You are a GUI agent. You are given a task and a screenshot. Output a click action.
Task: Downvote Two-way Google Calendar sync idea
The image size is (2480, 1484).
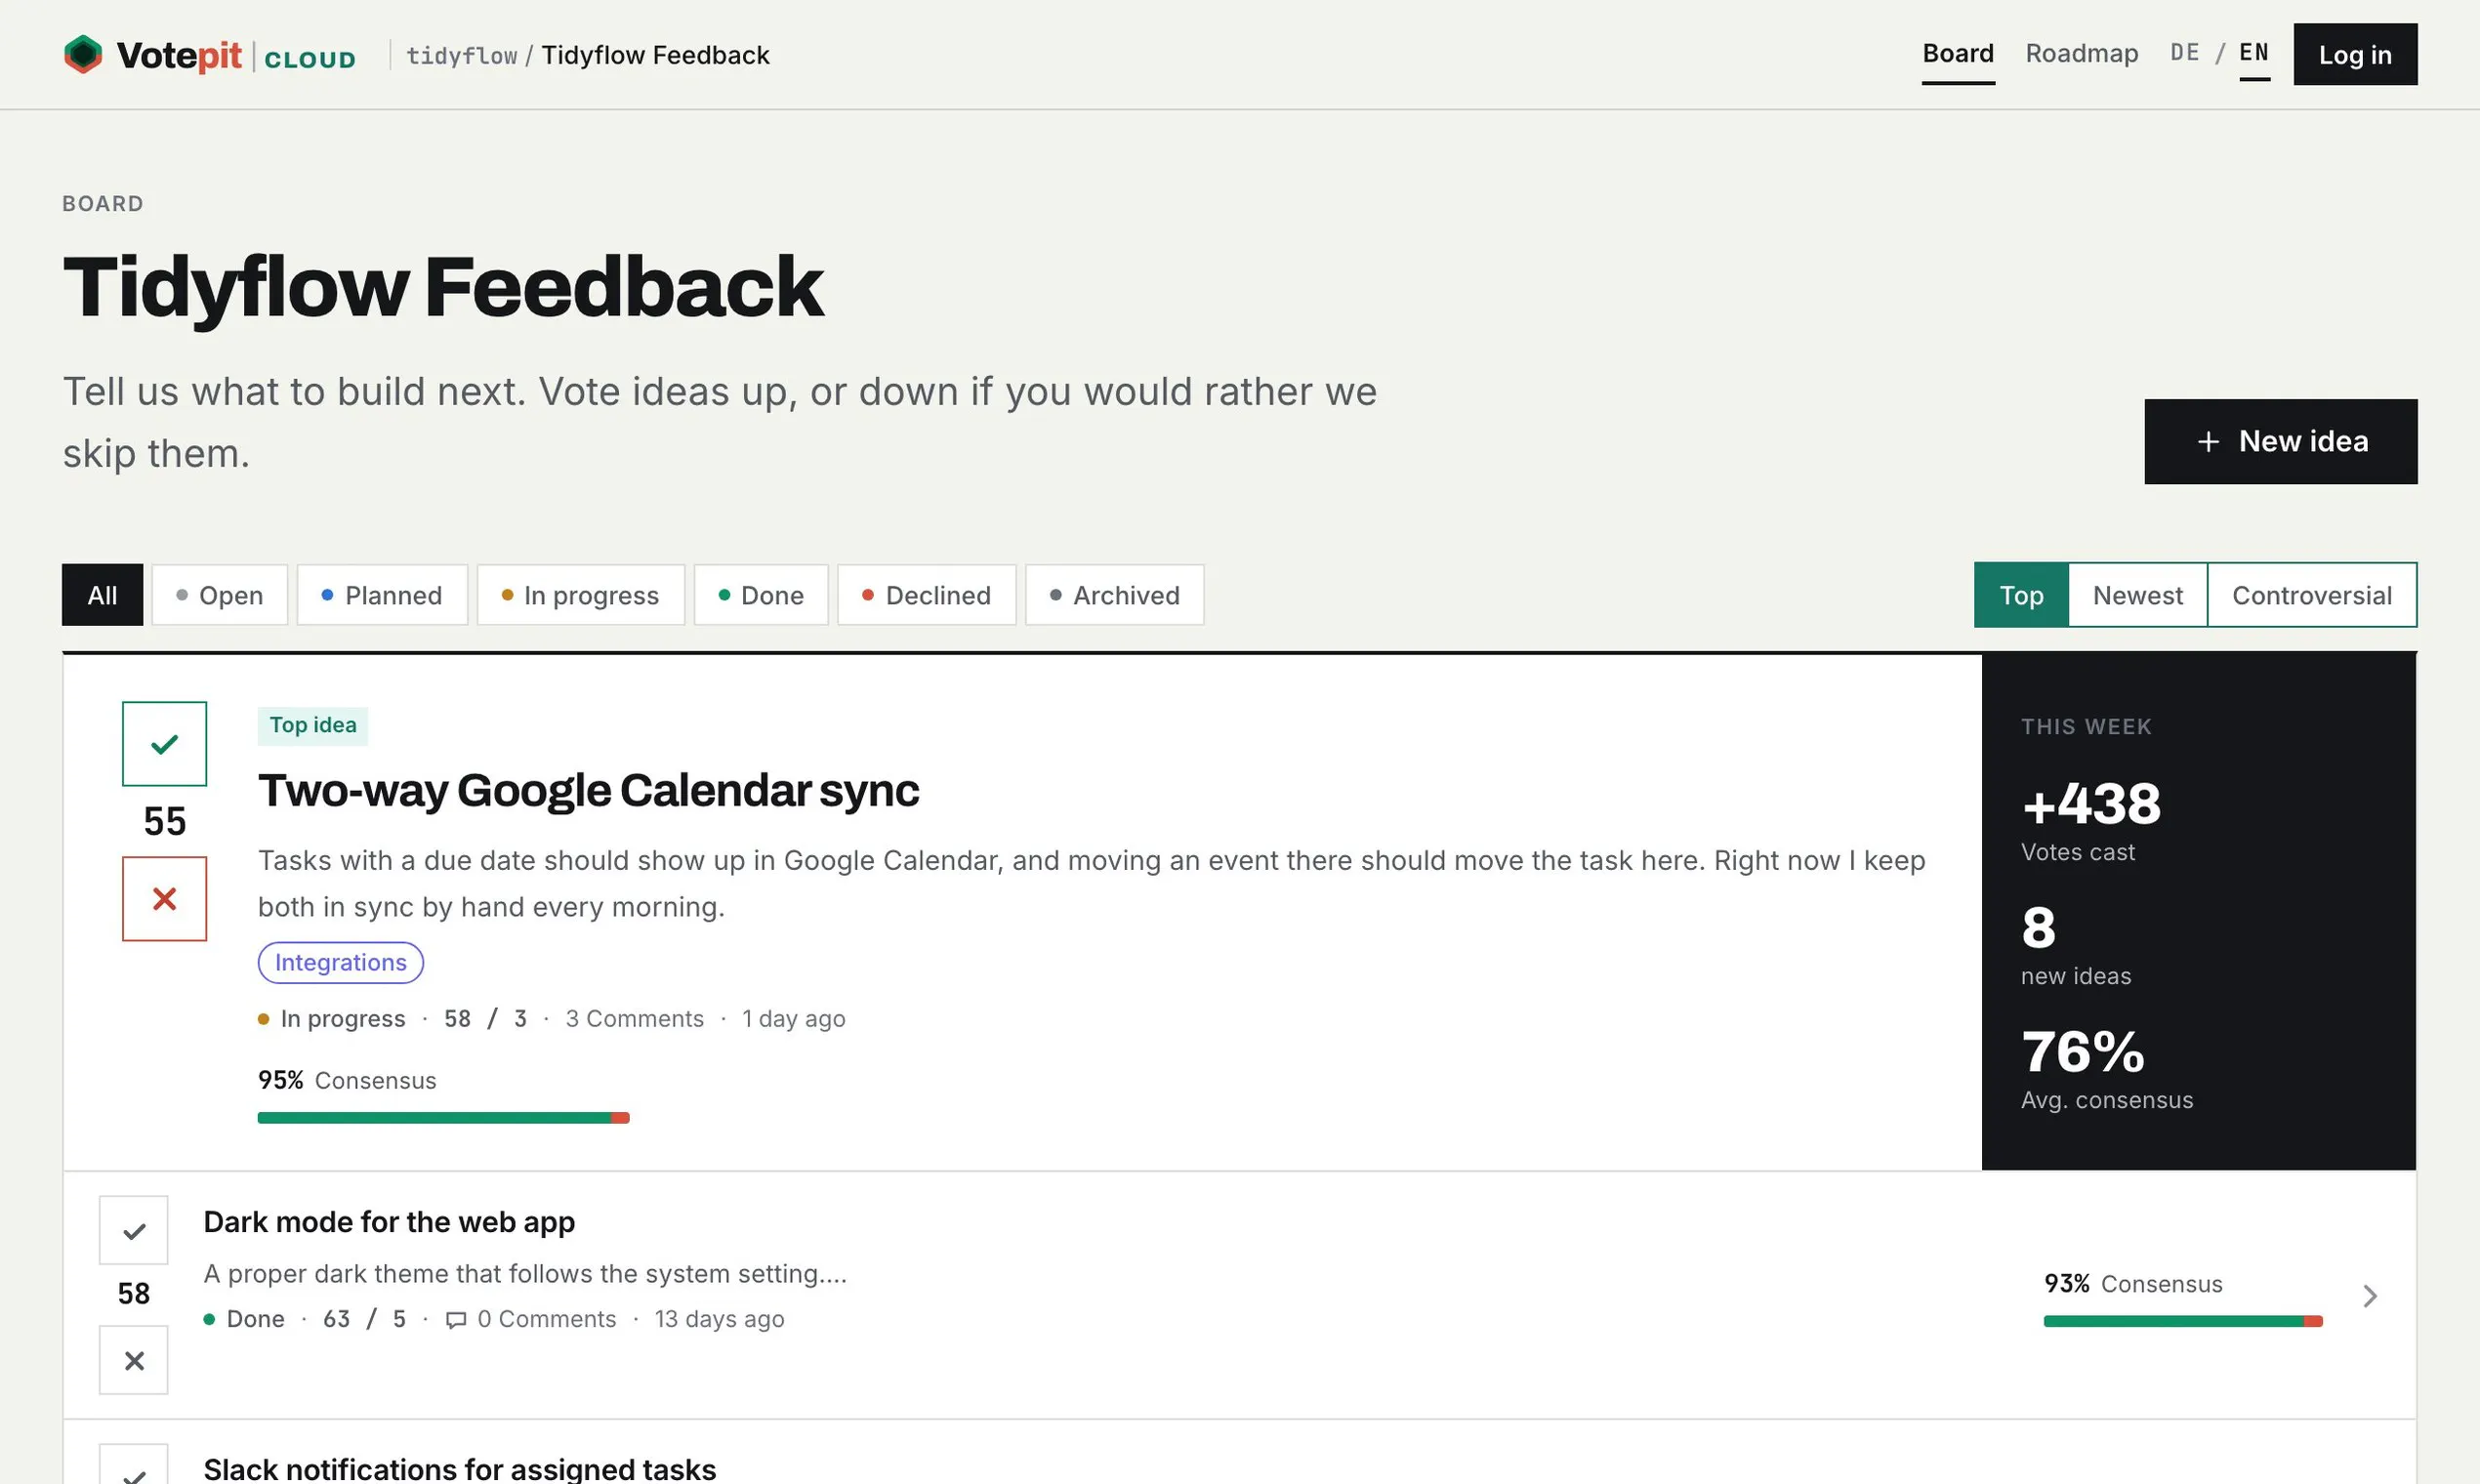165,898
